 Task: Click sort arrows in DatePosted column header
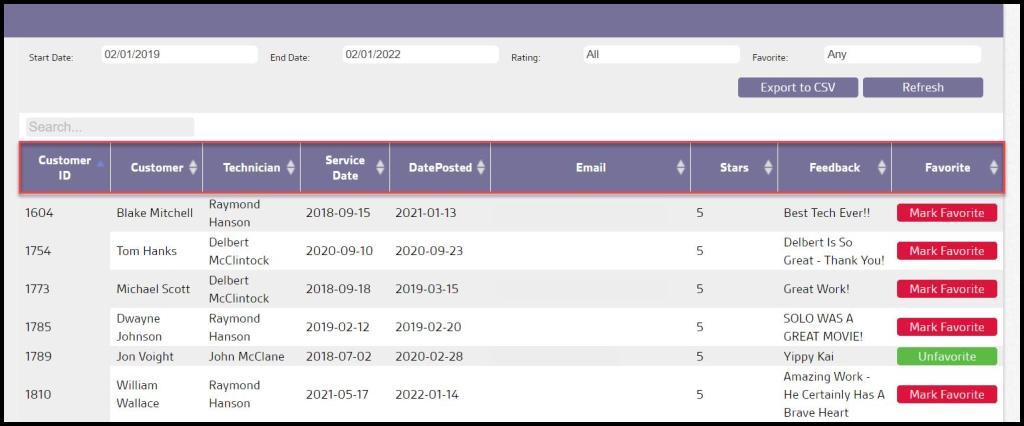[481, 168]
